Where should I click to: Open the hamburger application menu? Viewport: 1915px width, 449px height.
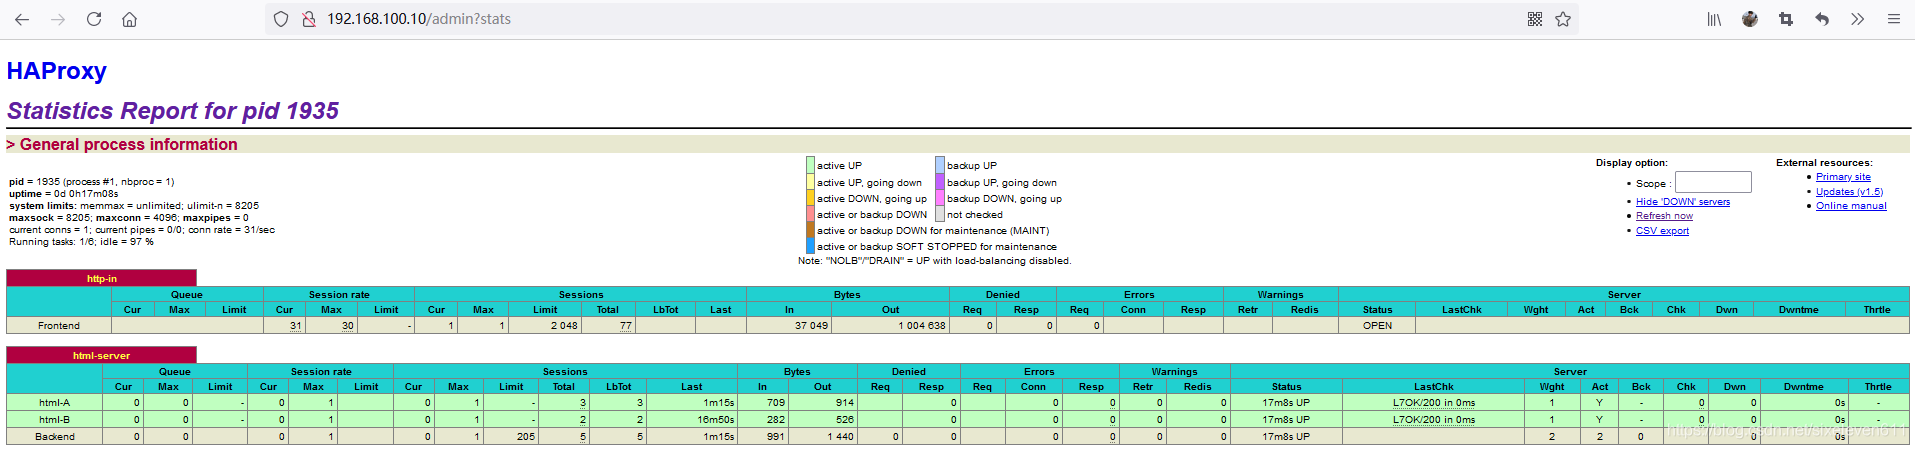pyautogui.click(x=1893, y=19)
